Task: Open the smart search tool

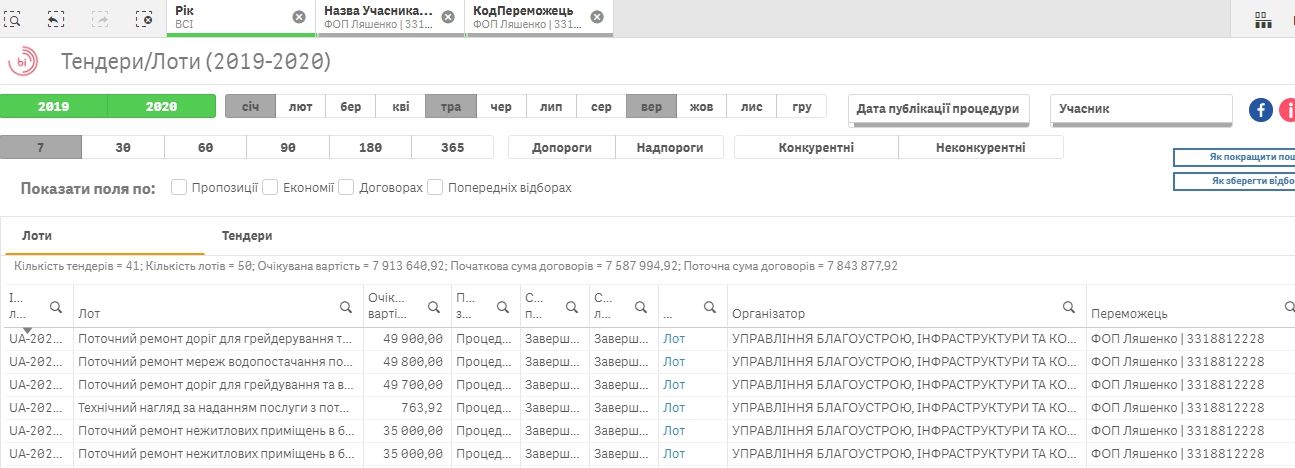Action: click(x=14, y=18)
